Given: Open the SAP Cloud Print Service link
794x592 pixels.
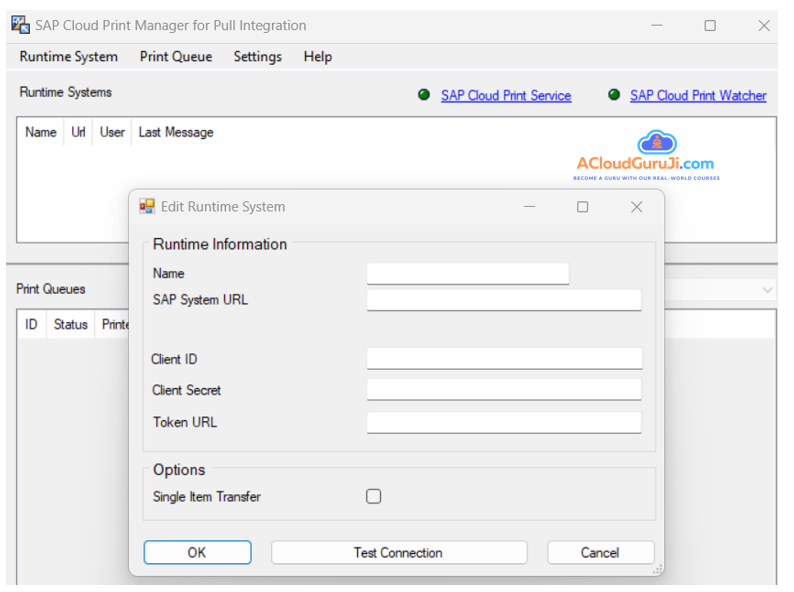Looking at the screenshot, I should (506, 96).
